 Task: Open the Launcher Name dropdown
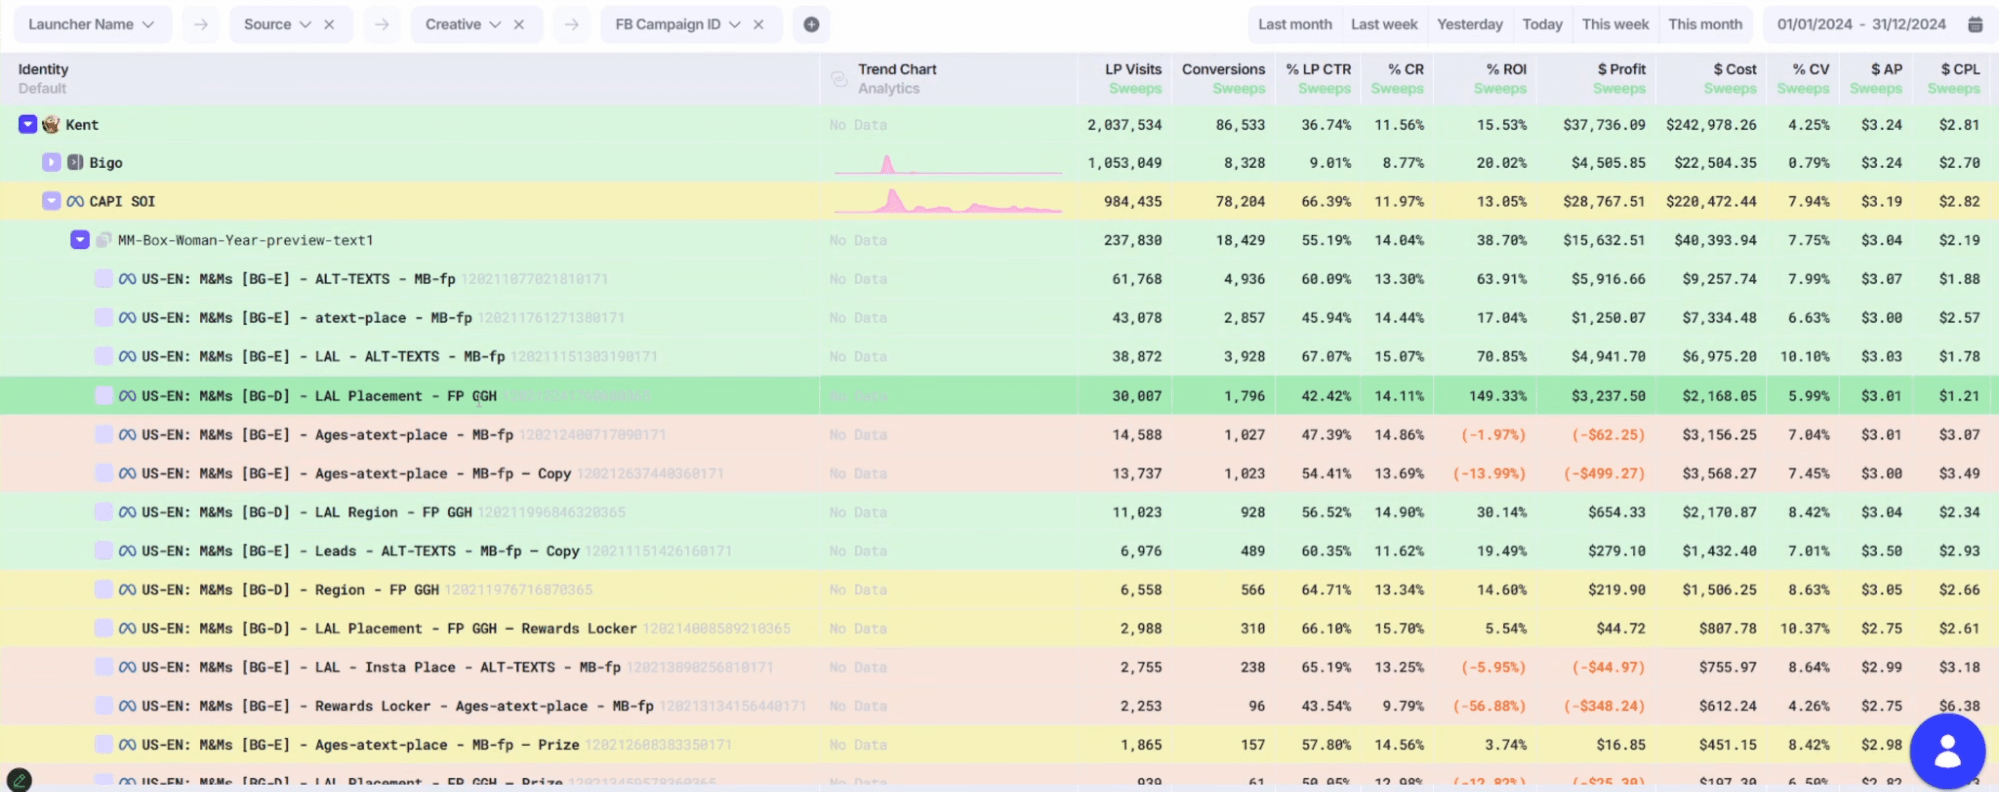91,24
